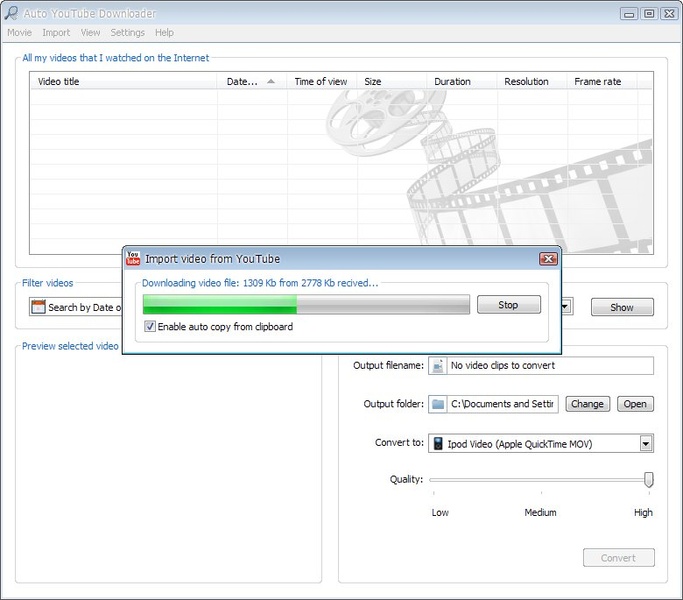Image resolution: width=683 pixels, height=600 pixels.
Task: Open the filter dropdown arrow next to Show
Action: point(567,307)
